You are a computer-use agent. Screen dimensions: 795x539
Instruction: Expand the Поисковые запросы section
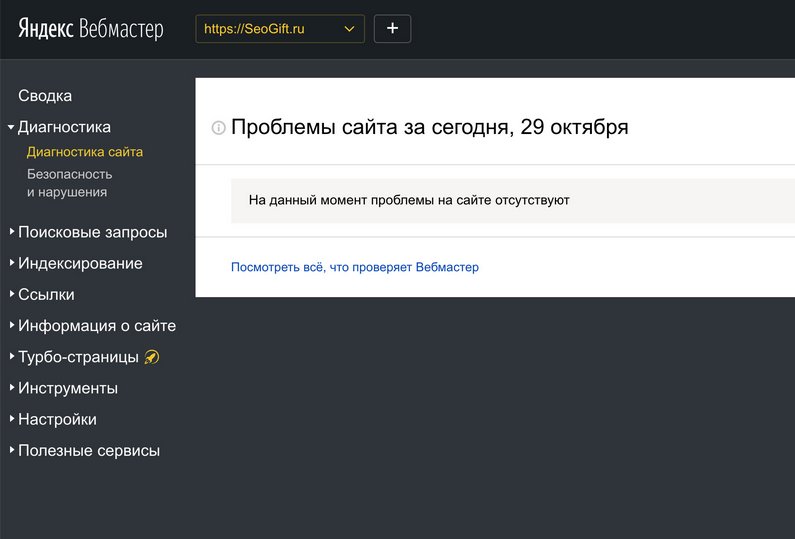(x=92, y=232)
